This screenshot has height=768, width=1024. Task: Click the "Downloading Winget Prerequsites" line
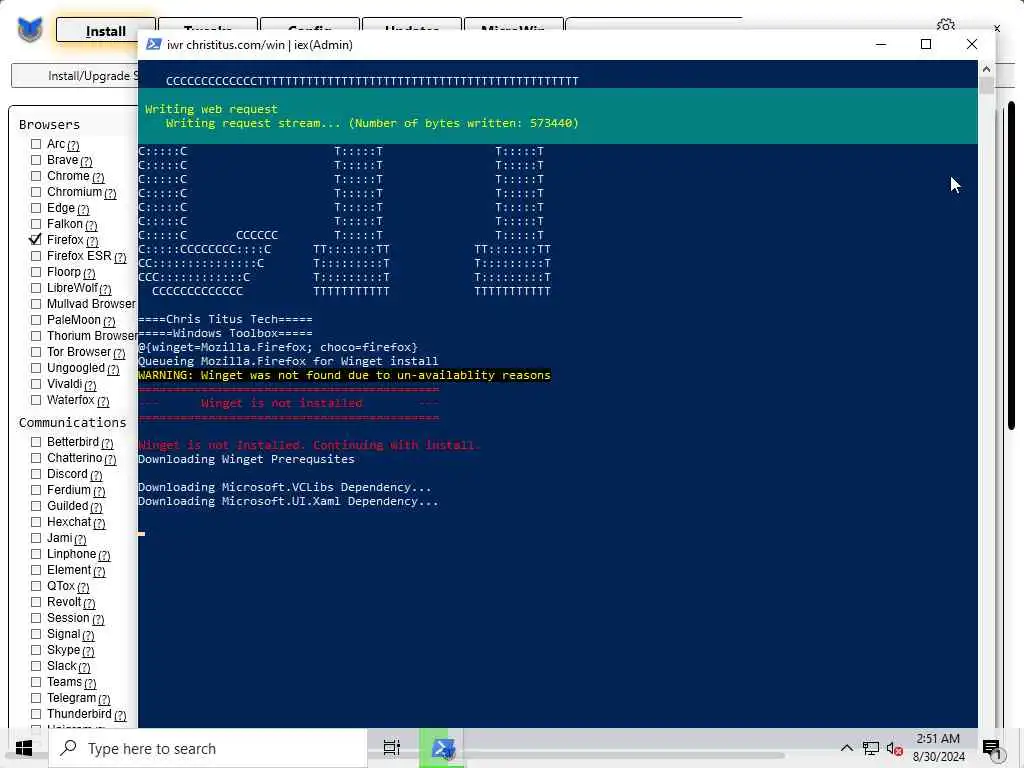click(x=246, y=459)
